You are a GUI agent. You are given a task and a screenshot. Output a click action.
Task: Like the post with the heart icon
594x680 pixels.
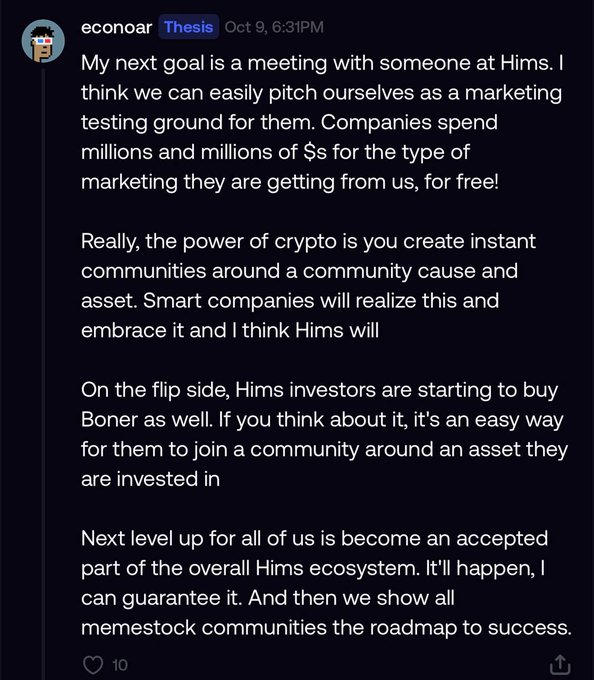click(93, 664)
